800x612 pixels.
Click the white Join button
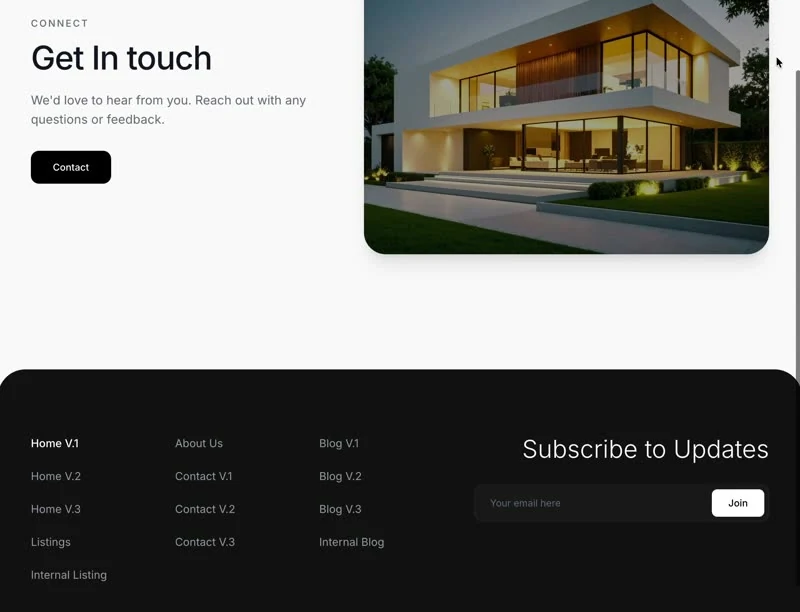(x=738, y=503)
